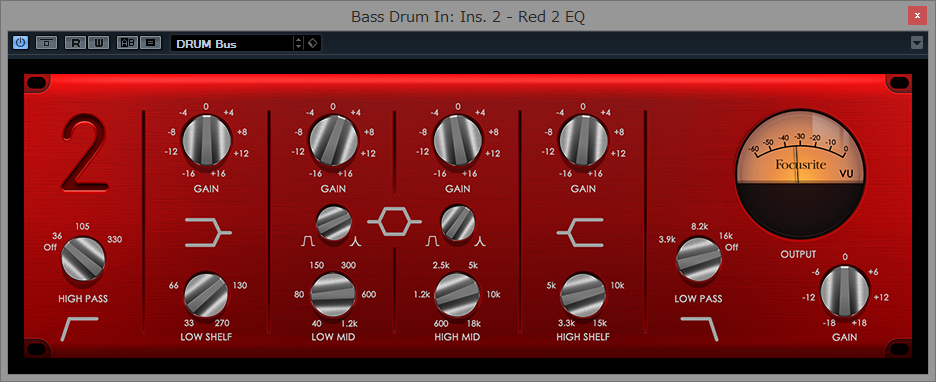The height and width of the screenshot is (382, 936).
Task: Toggle the plugin power (activate) button
Action: 20,43
